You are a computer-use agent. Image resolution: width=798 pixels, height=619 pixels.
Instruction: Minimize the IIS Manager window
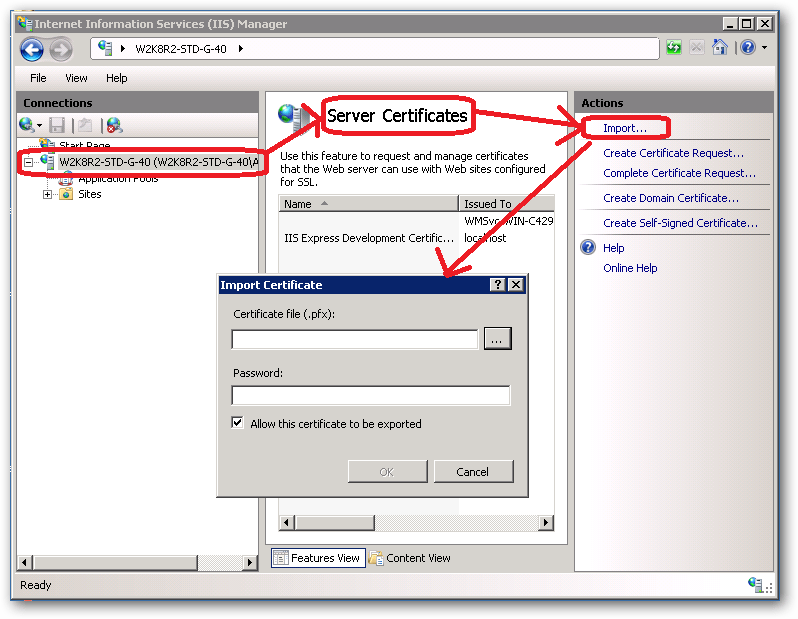pos(730,24)
